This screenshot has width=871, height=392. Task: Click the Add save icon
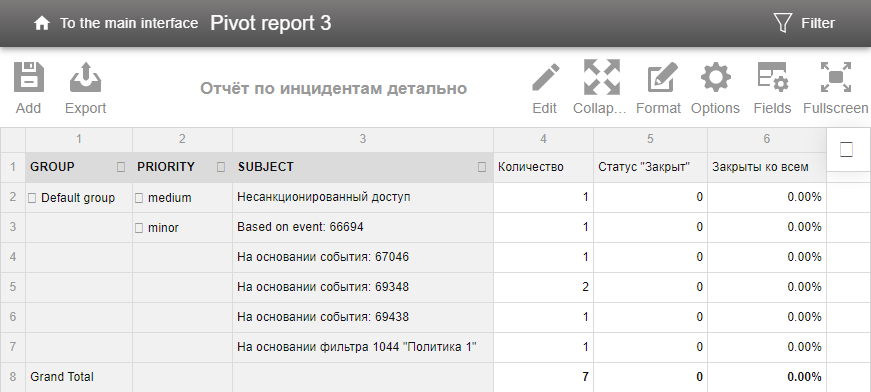[28, 77]
